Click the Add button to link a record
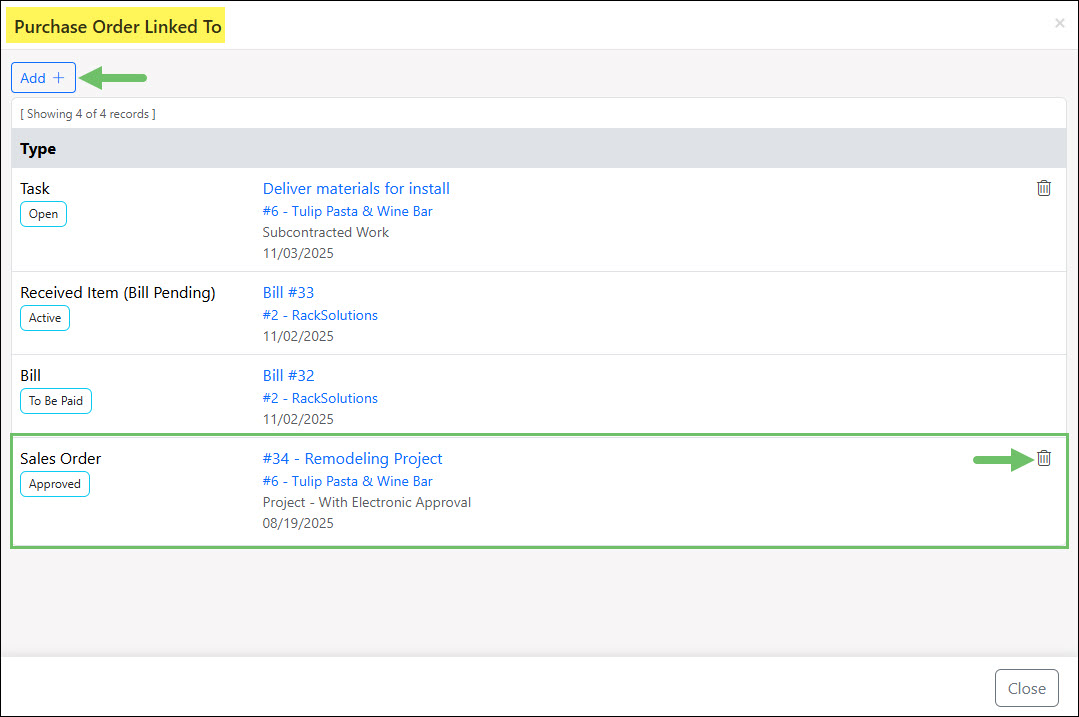1079x717 pixels. (x=43, y=77)
